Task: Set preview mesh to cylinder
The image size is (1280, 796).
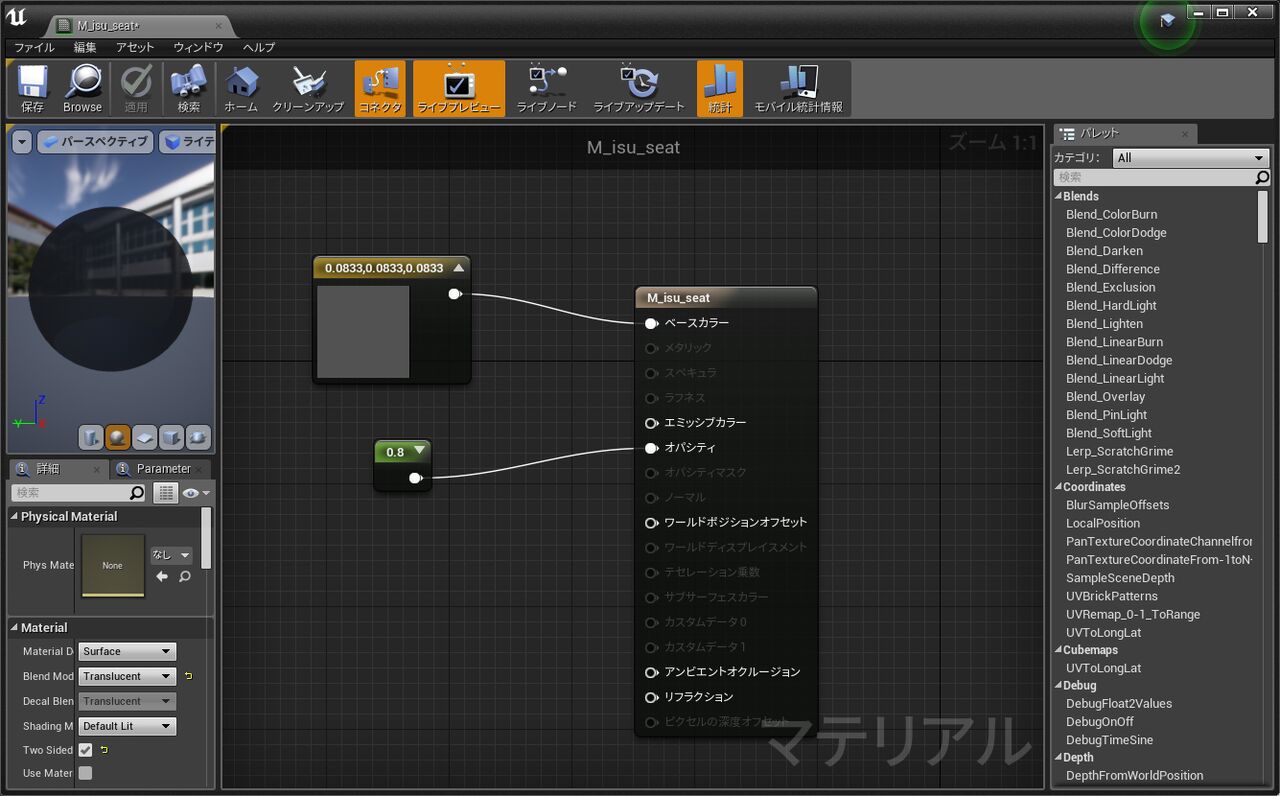Action: point(91,437)
